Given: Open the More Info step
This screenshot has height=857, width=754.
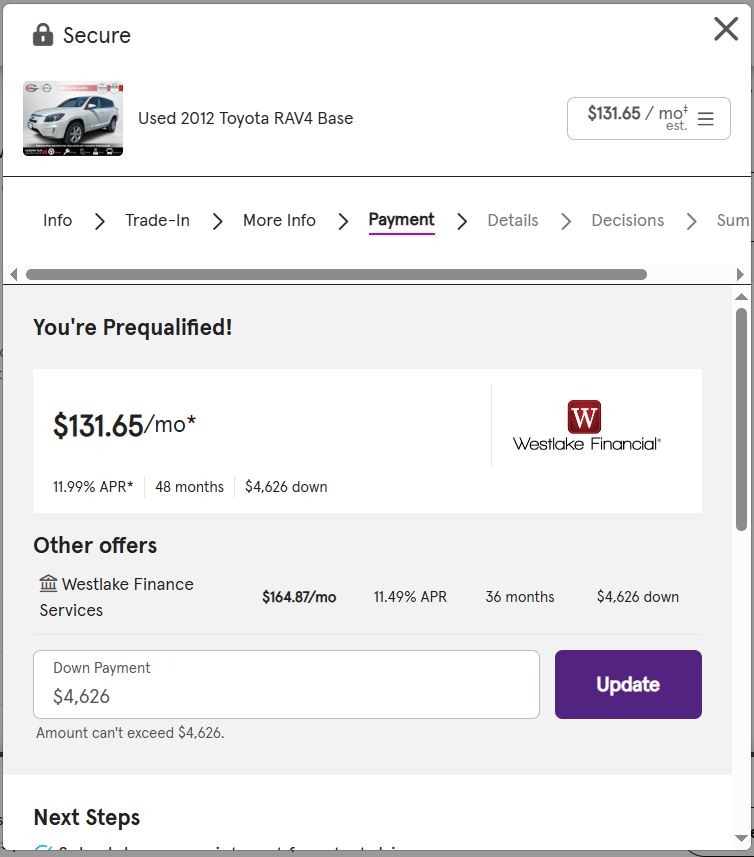Looking at the screenshot, I should click(279, 220).
